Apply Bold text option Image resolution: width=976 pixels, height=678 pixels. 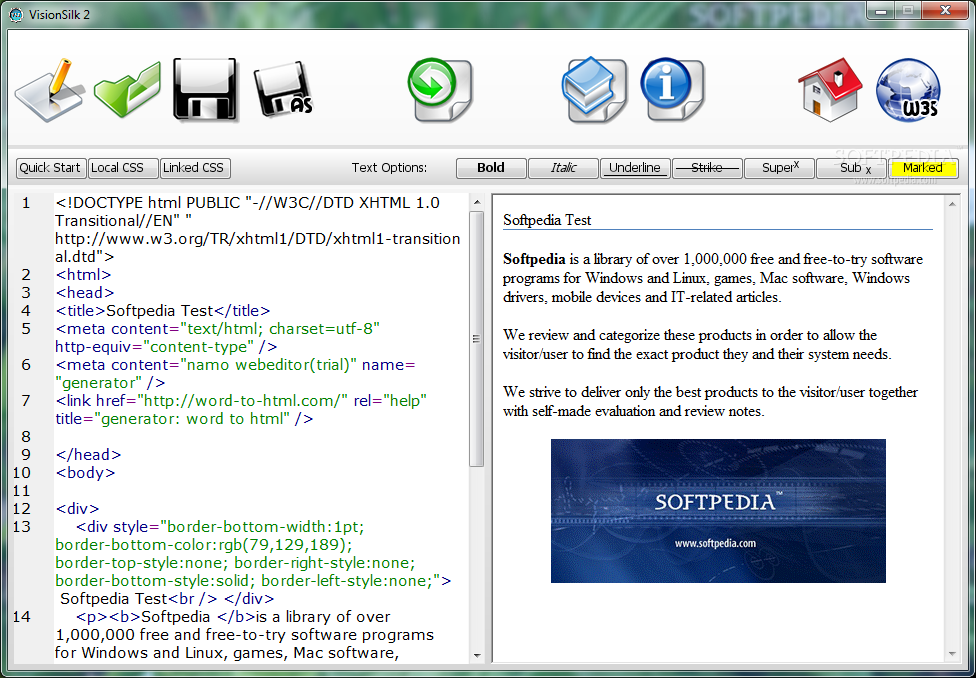[x=491, y=168]
